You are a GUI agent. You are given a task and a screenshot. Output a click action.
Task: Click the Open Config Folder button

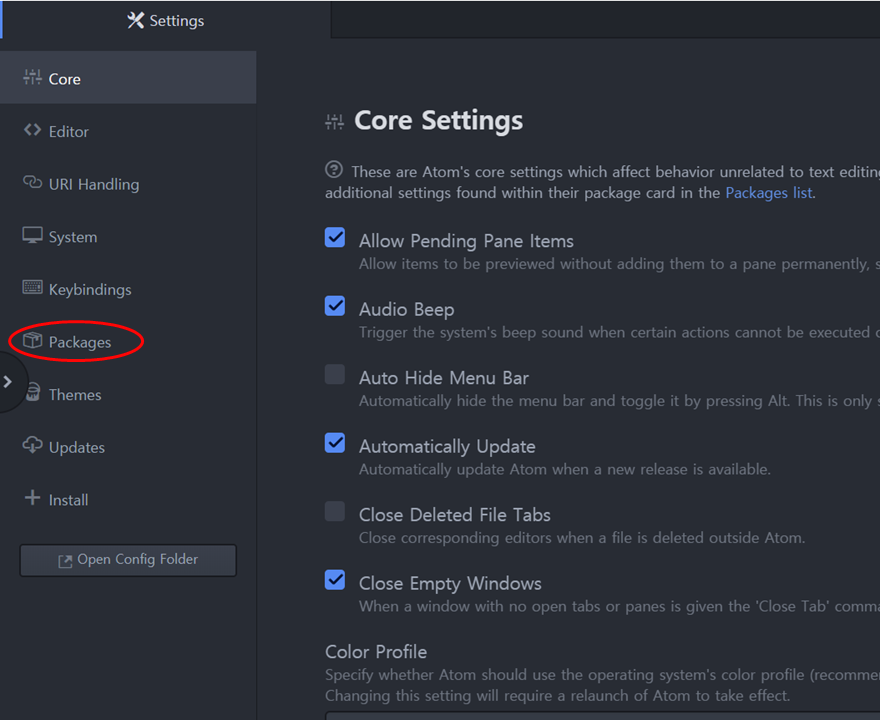pos(128,560)
